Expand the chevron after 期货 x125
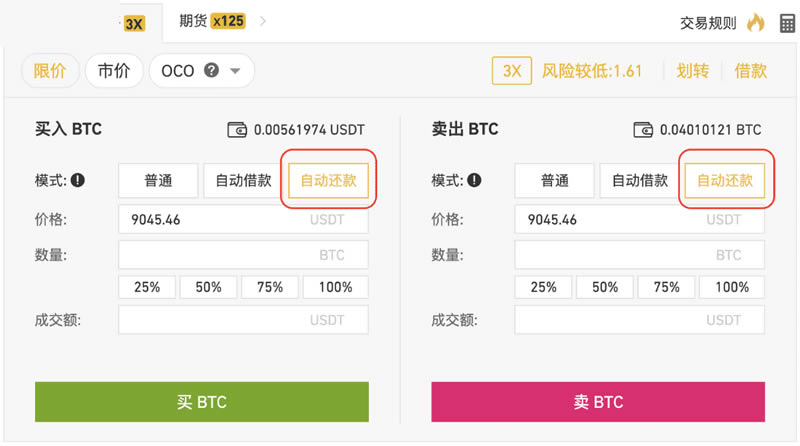The width and height of the screenshot is (800, 446). click(263, 20)
